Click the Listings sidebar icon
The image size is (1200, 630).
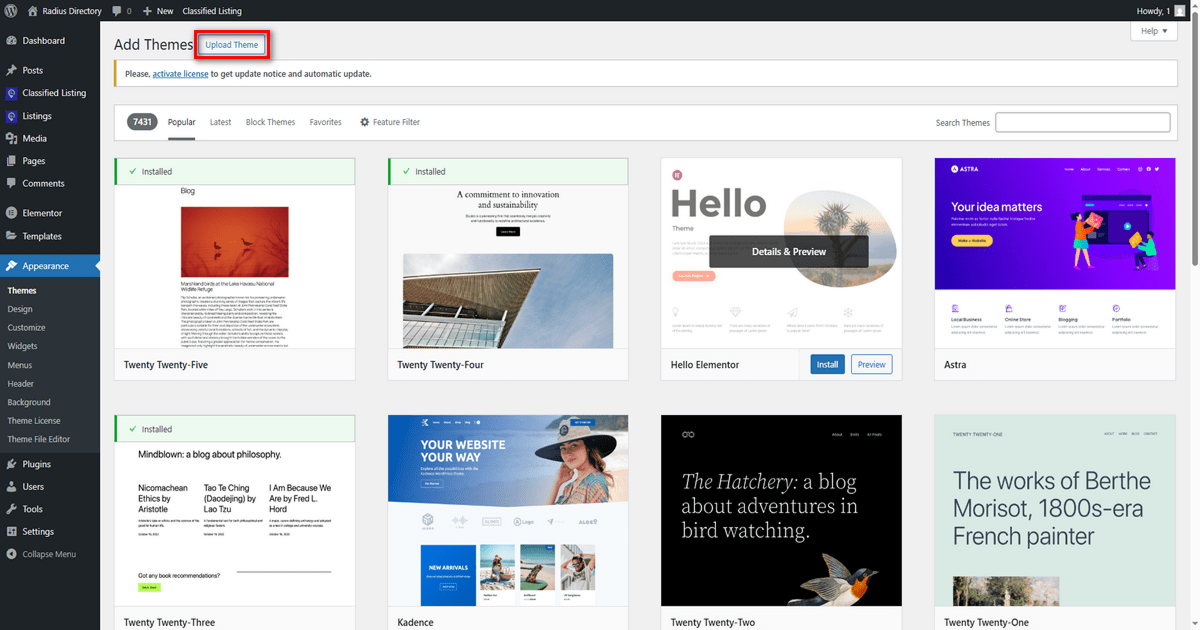click(11, 116)
